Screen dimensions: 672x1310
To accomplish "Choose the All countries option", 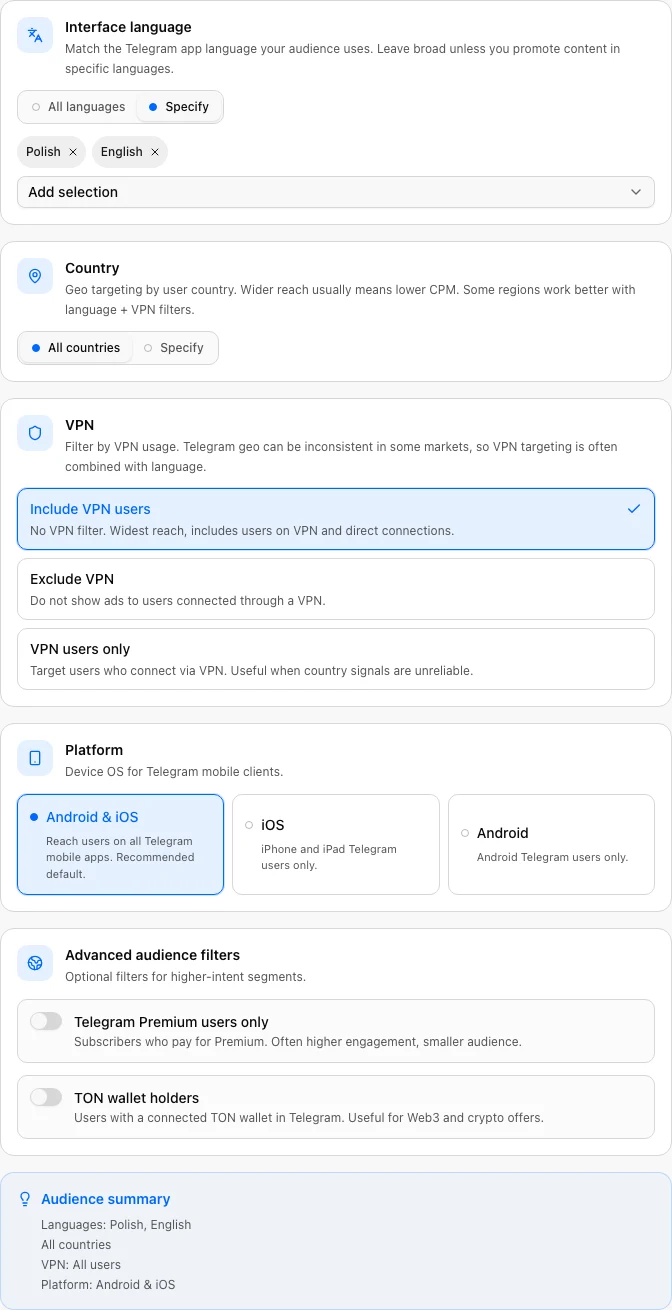I will (75, 348).
